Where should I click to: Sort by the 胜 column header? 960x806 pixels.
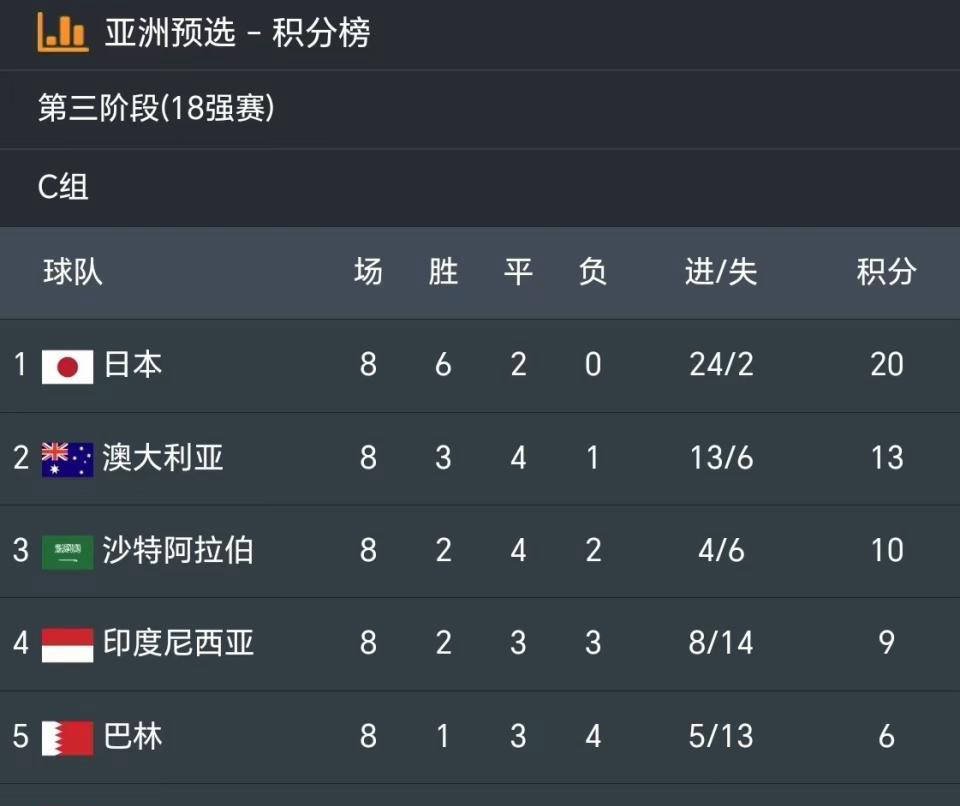pos(443,271)
